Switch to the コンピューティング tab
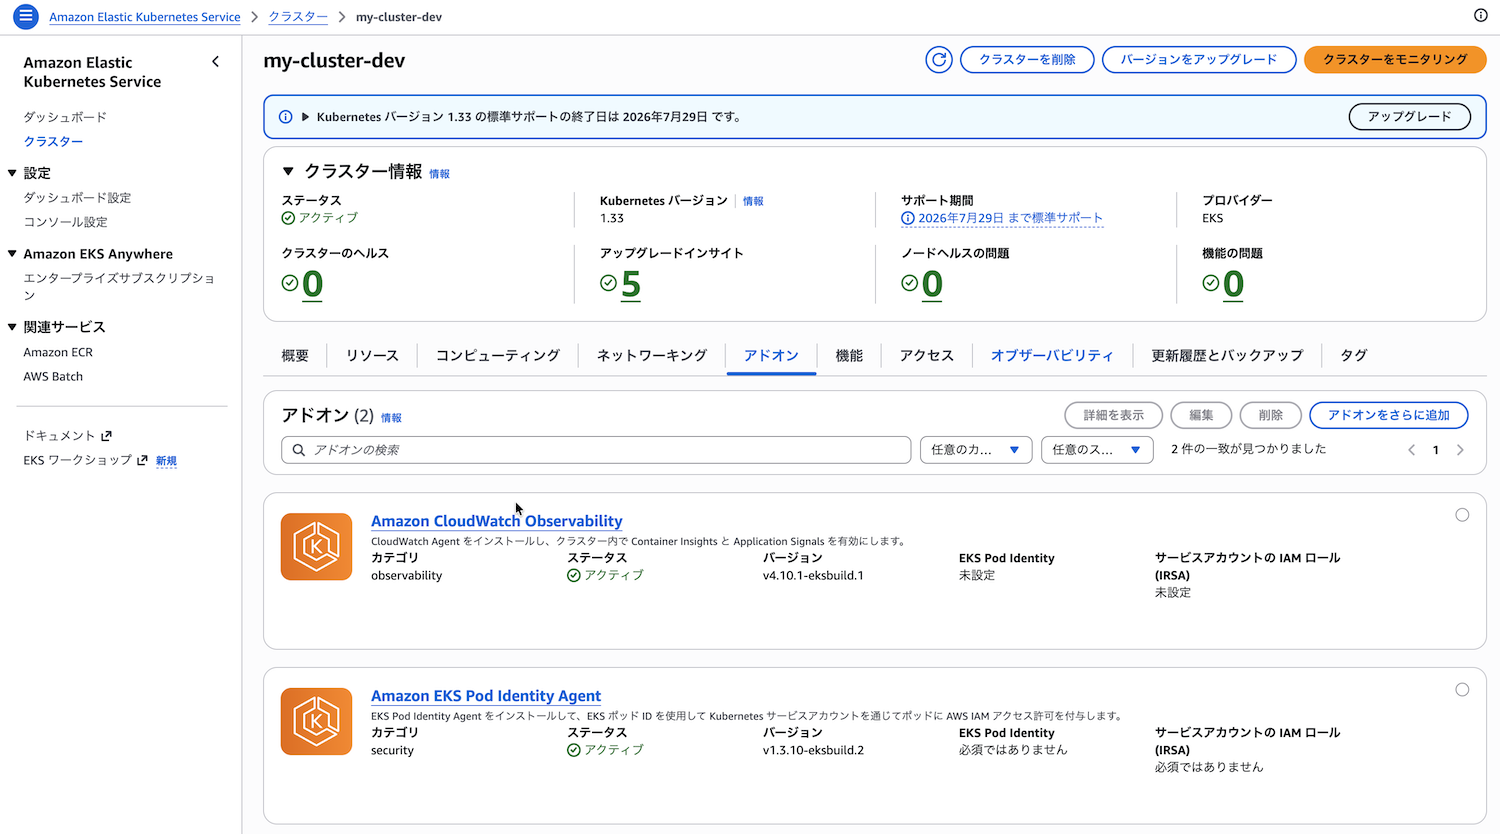Screen dimensions: 1500x834 (x=497, y=355)
